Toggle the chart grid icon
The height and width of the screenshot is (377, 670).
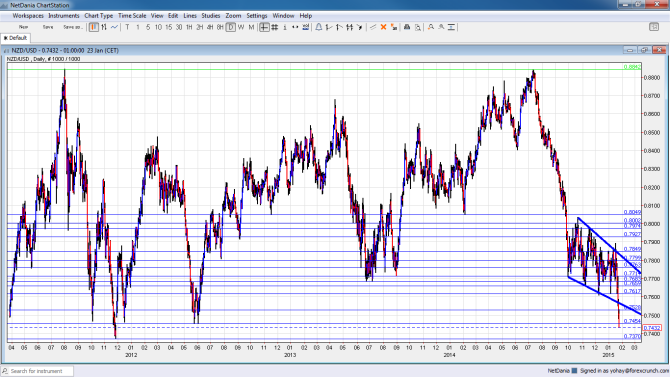(x=275, y=27)
